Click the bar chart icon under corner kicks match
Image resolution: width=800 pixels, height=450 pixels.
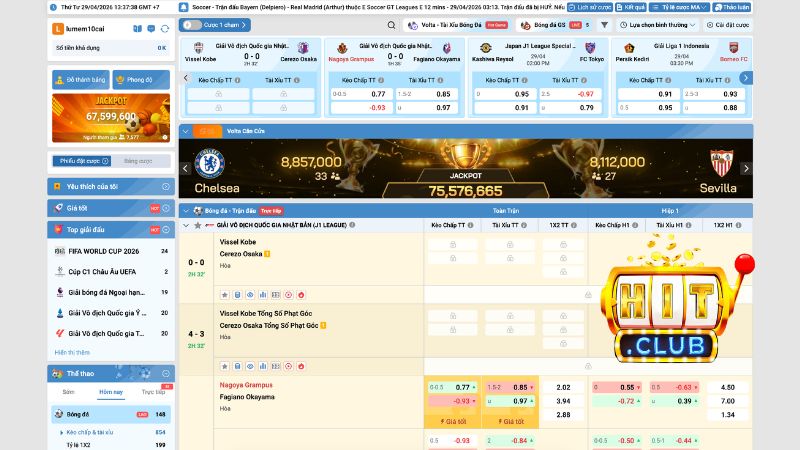(263, 366)
